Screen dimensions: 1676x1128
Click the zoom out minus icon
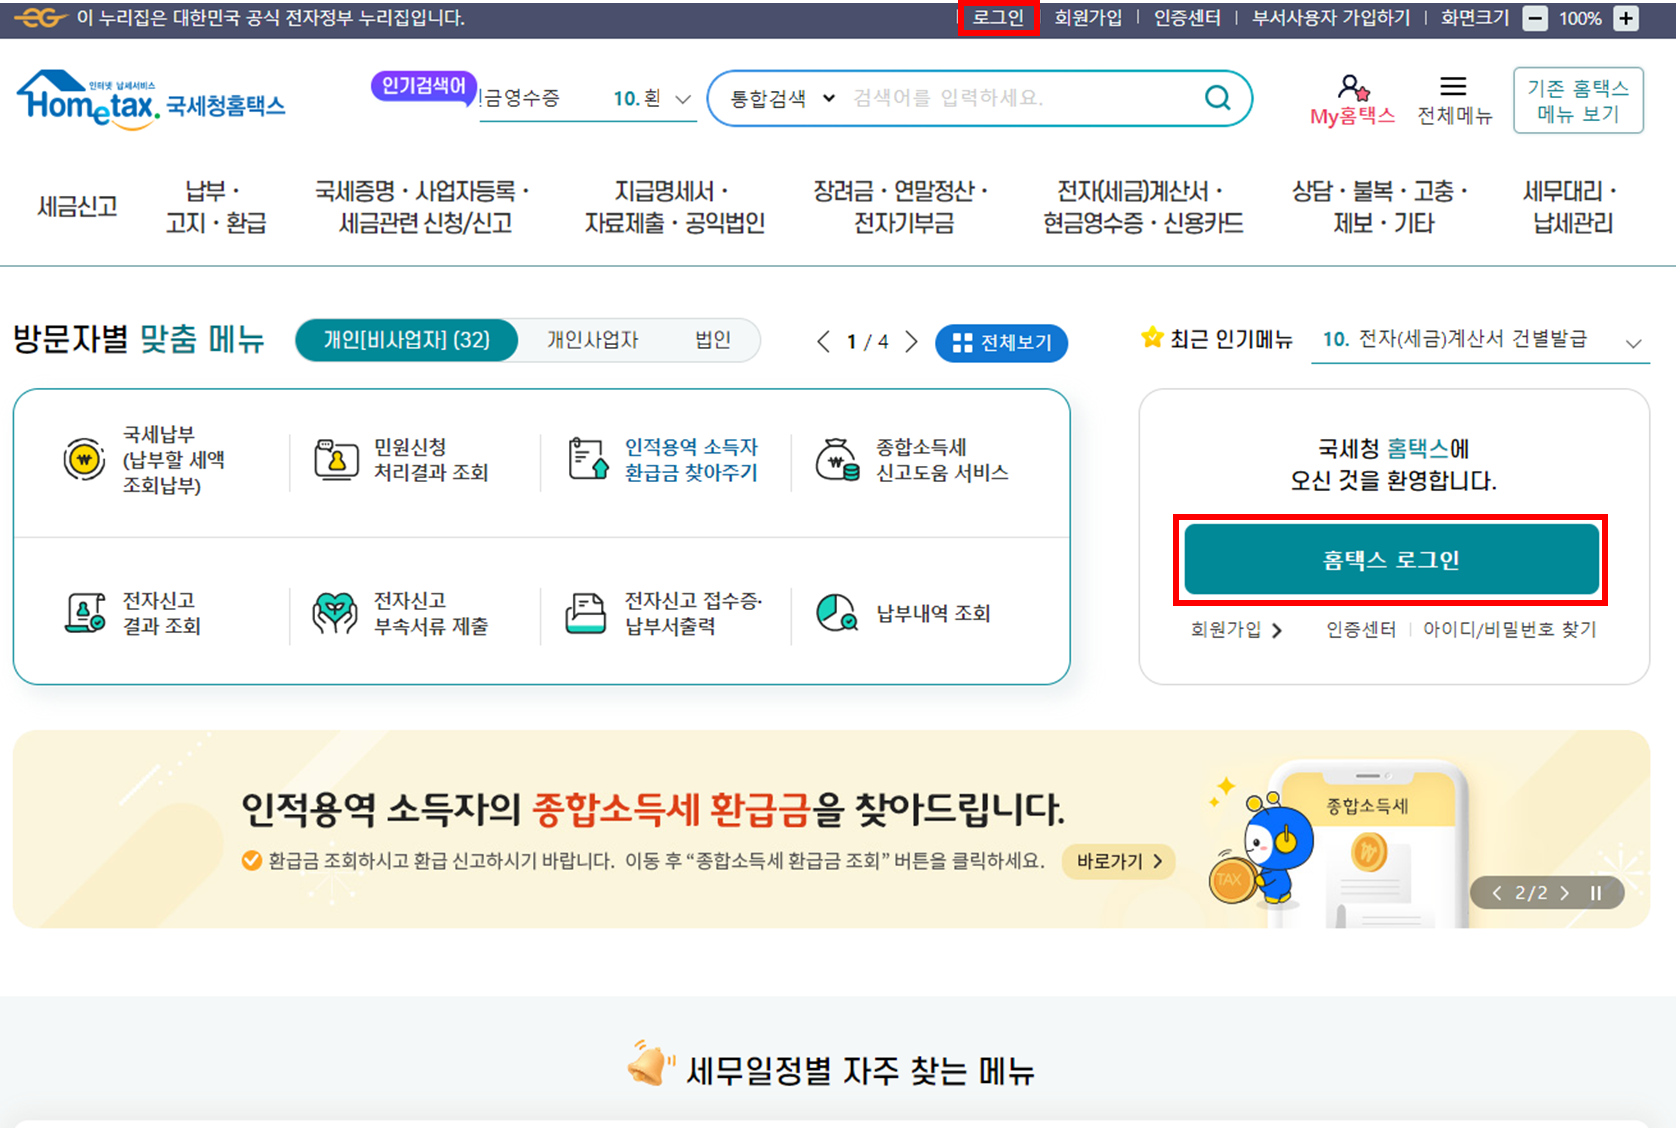point(1535,18)
